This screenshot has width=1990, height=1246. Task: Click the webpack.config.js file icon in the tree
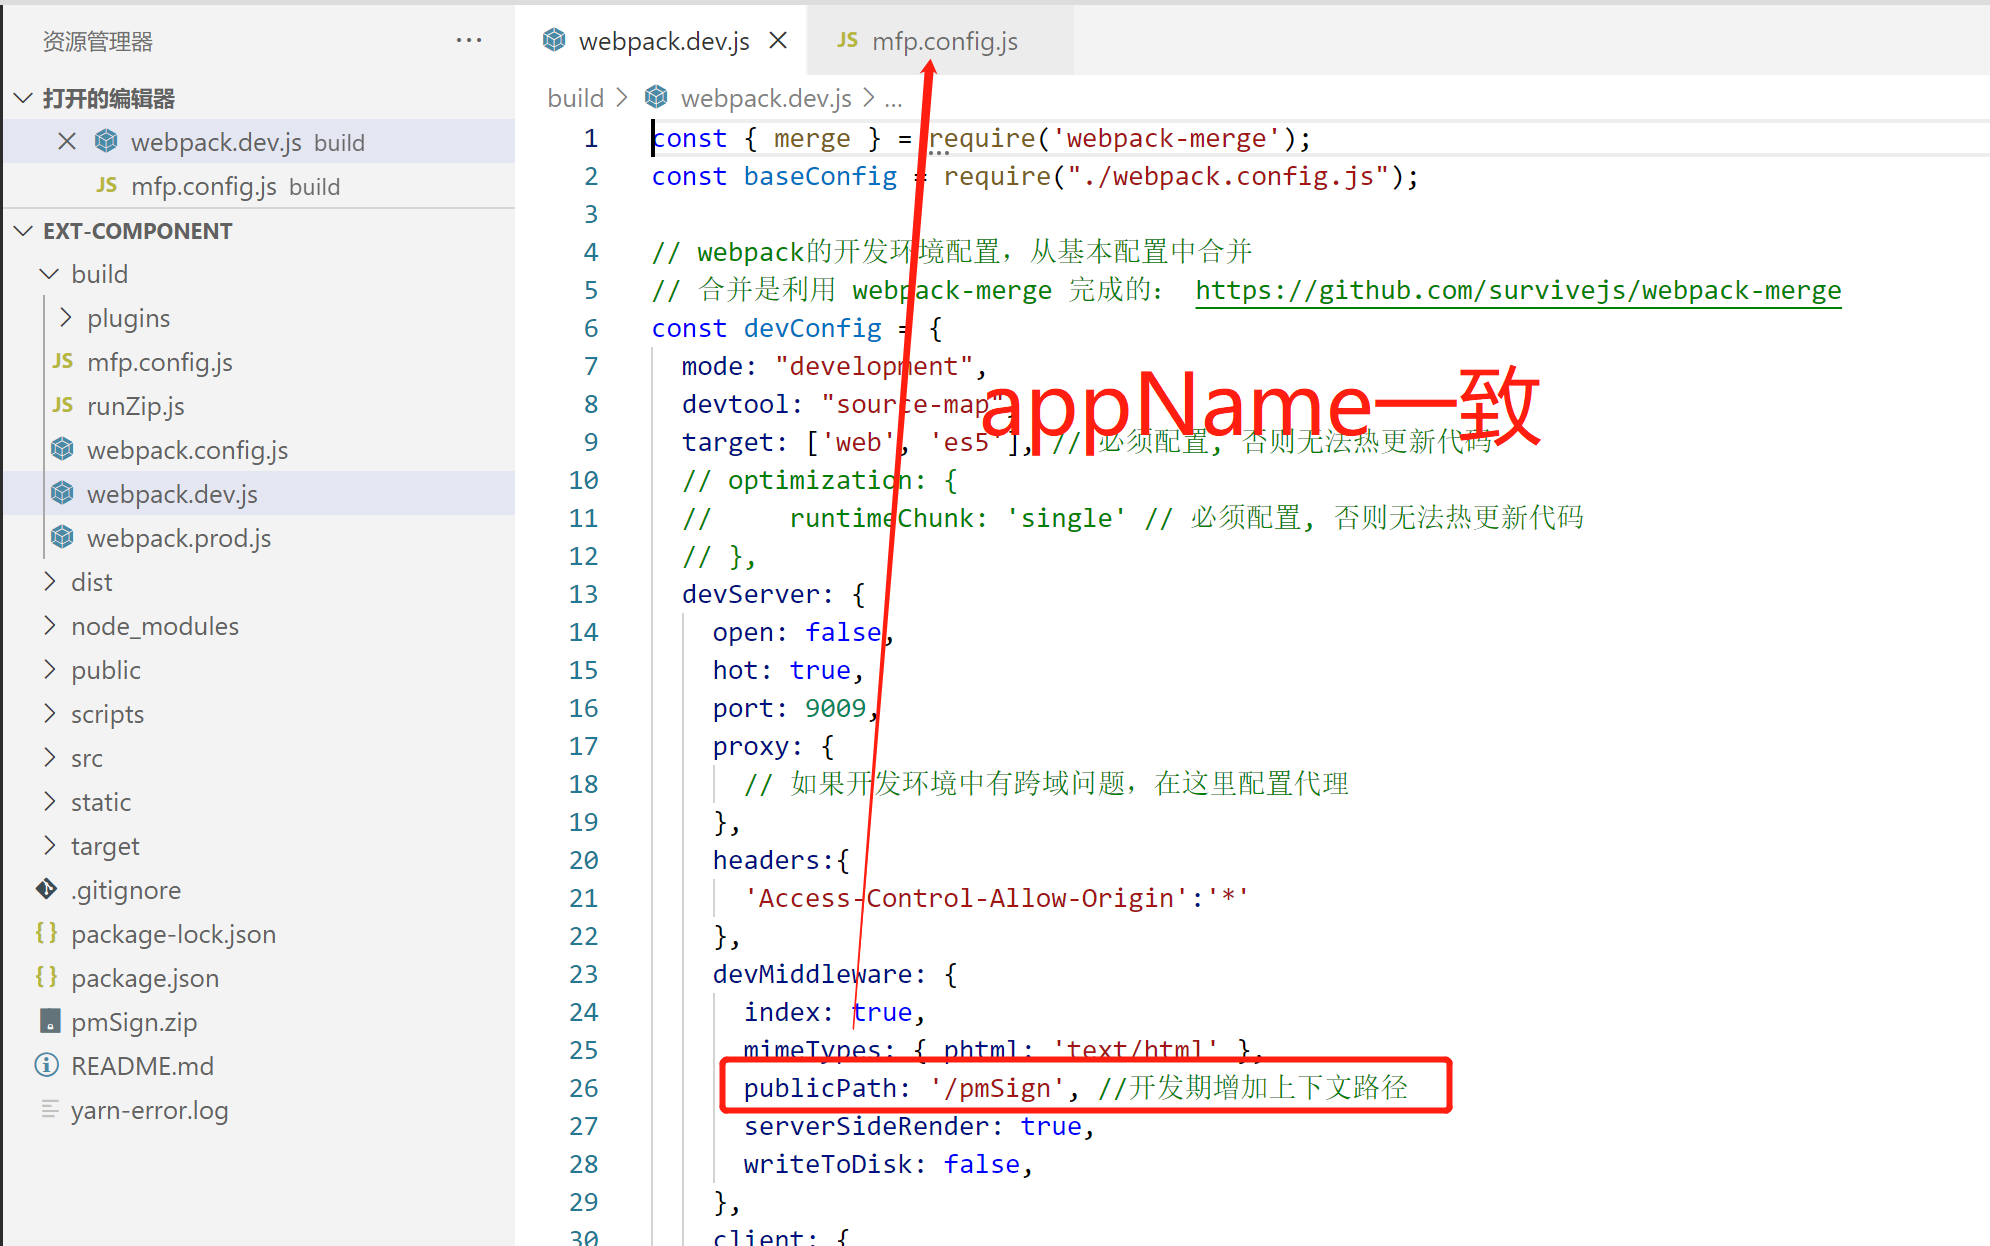(63, 450)
